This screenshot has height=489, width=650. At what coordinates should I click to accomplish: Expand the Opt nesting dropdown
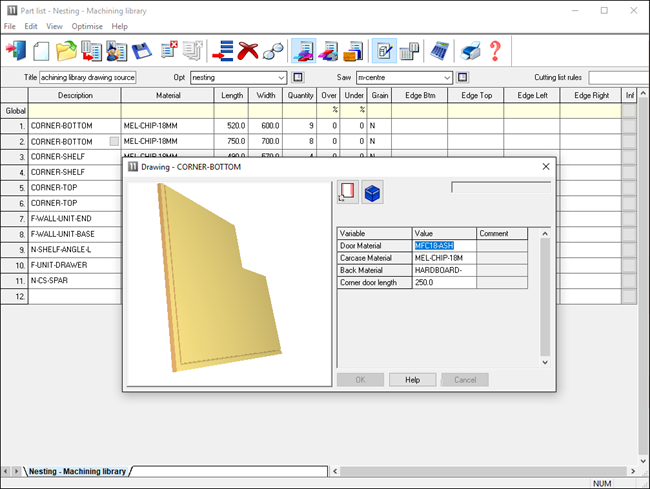281,77
